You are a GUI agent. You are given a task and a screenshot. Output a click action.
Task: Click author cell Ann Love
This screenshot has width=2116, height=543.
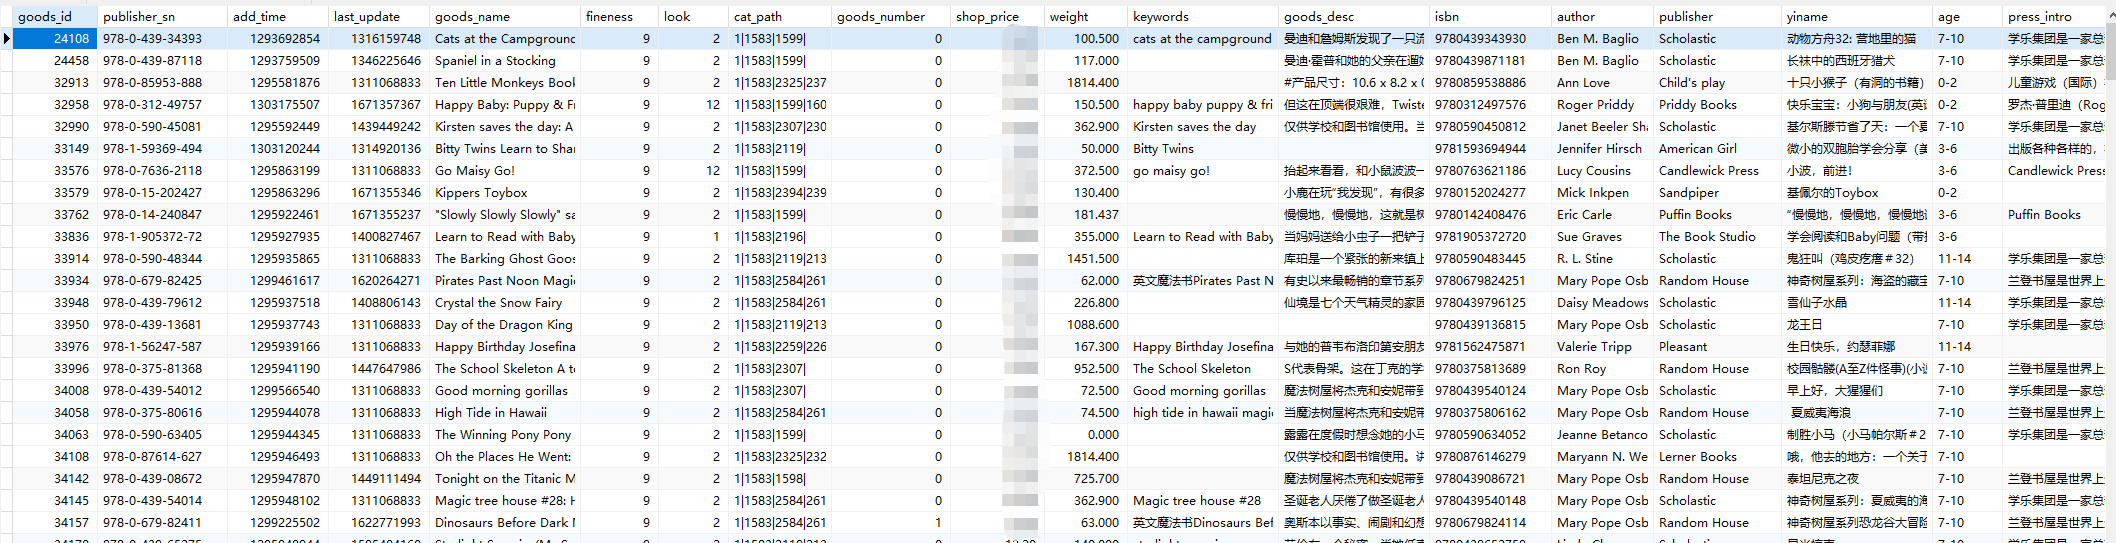1603,82
